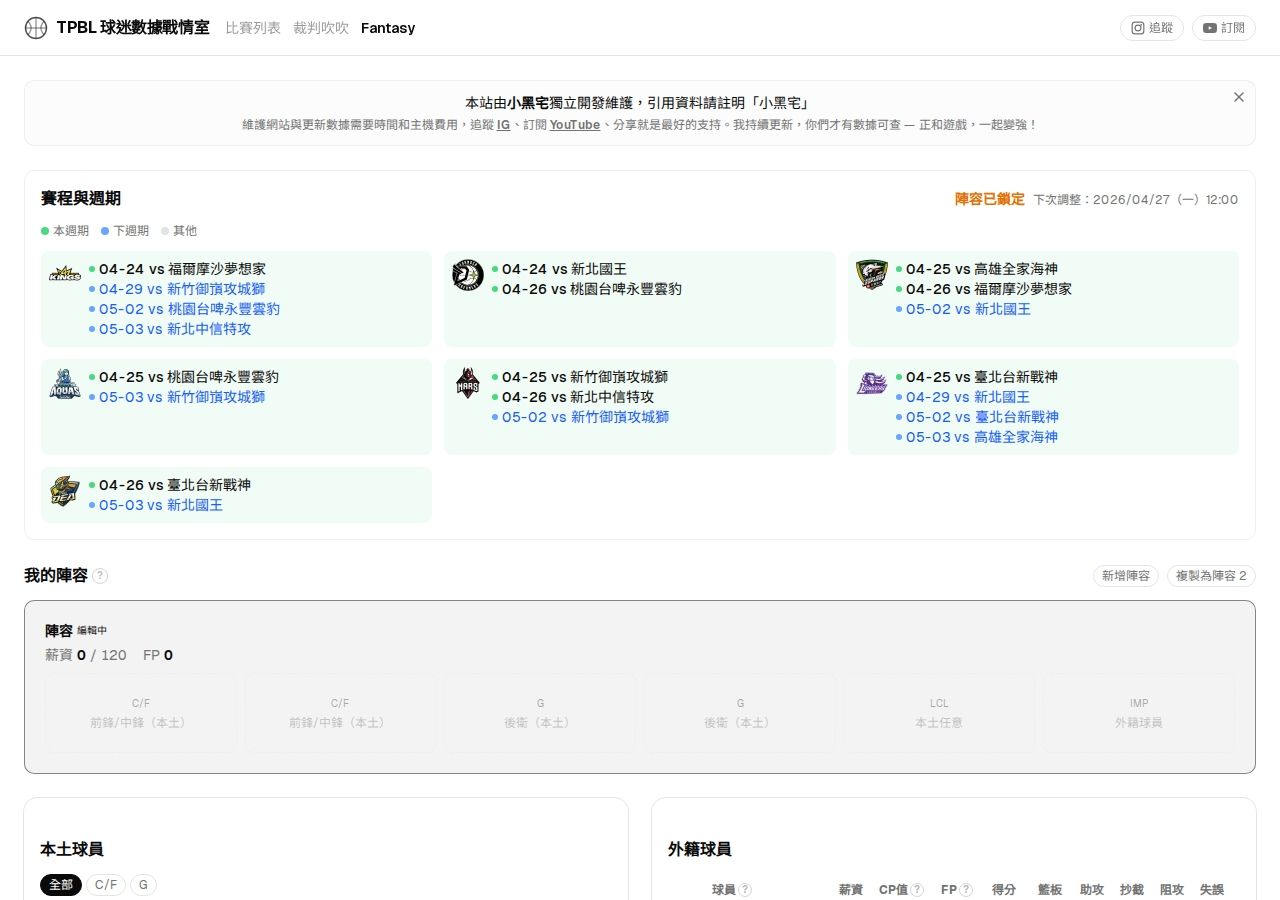Toggle the 其他 legend filter

[181, 231]
